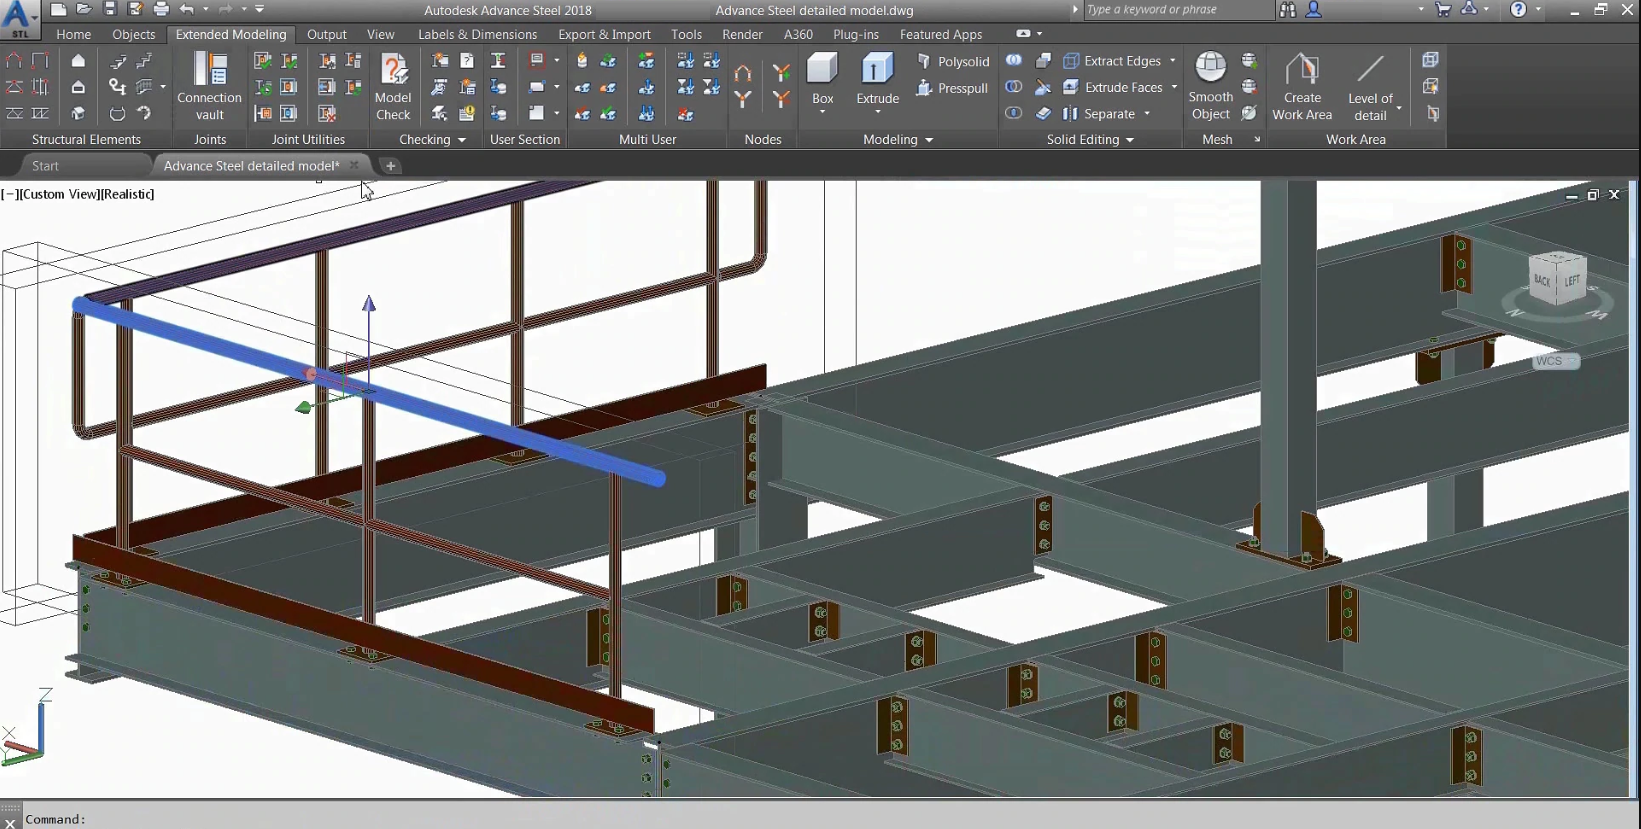Expand the Checking panel dropdown
The width and height of the screenshot is (1641, 829).
pos(462,140)
